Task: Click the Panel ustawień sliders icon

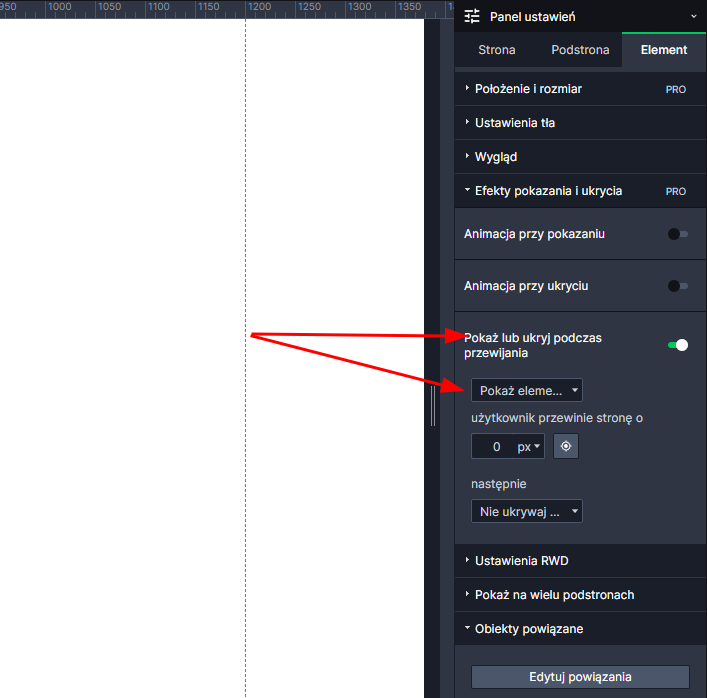Action: click(x=473, y=17)
